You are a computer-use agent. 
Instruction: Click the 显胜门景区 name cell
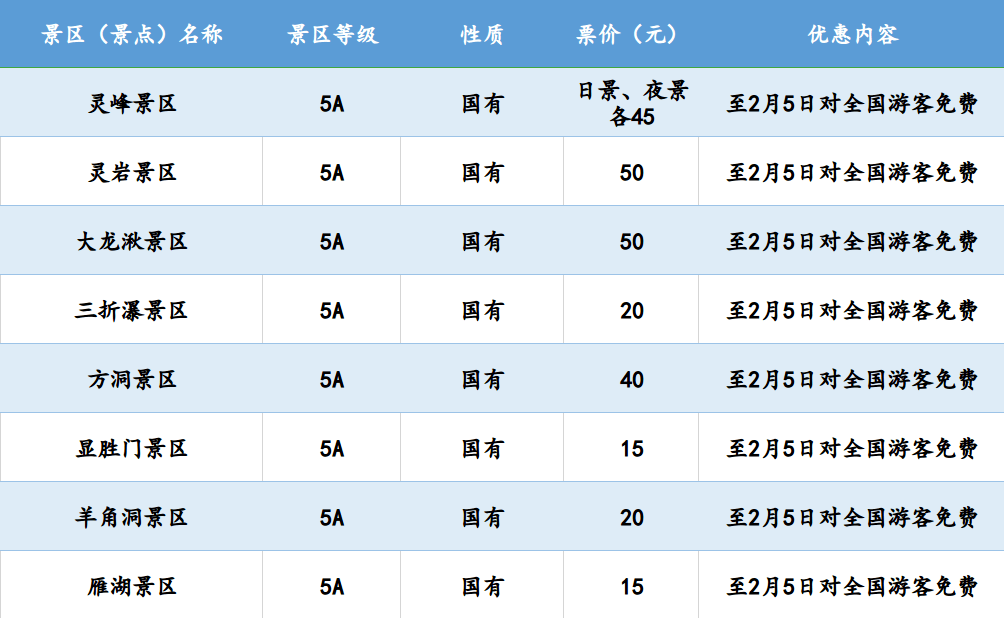(x=132, y=448)
